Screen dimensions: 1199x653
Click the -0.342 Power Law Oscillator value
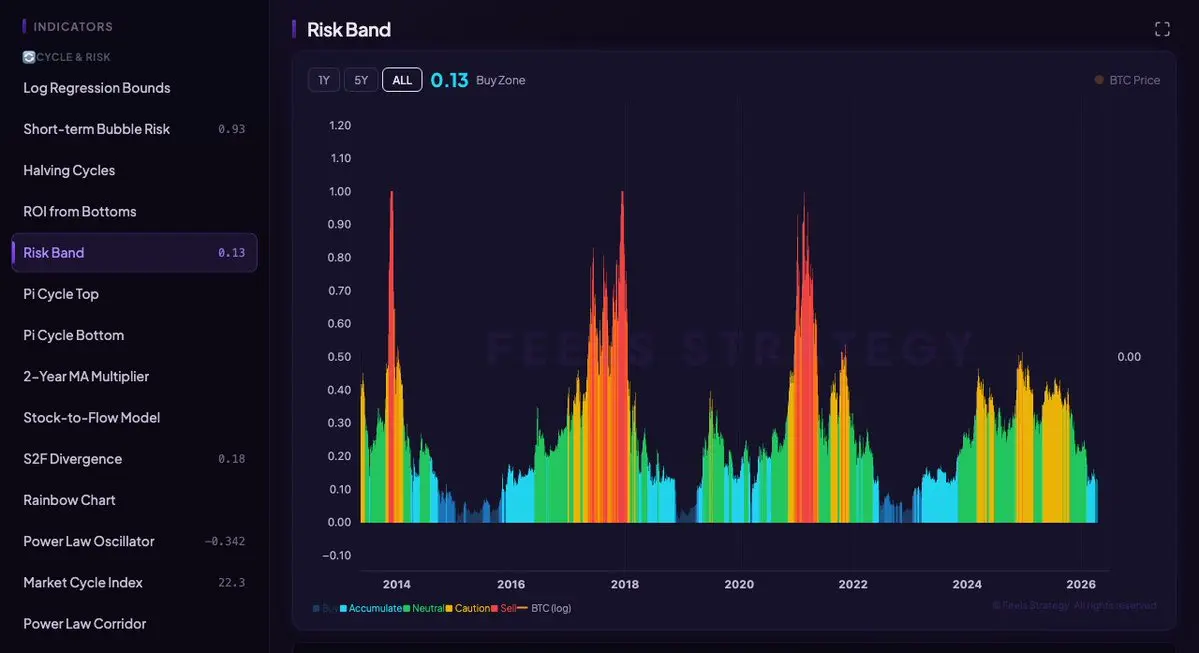(x=225, y=541)
